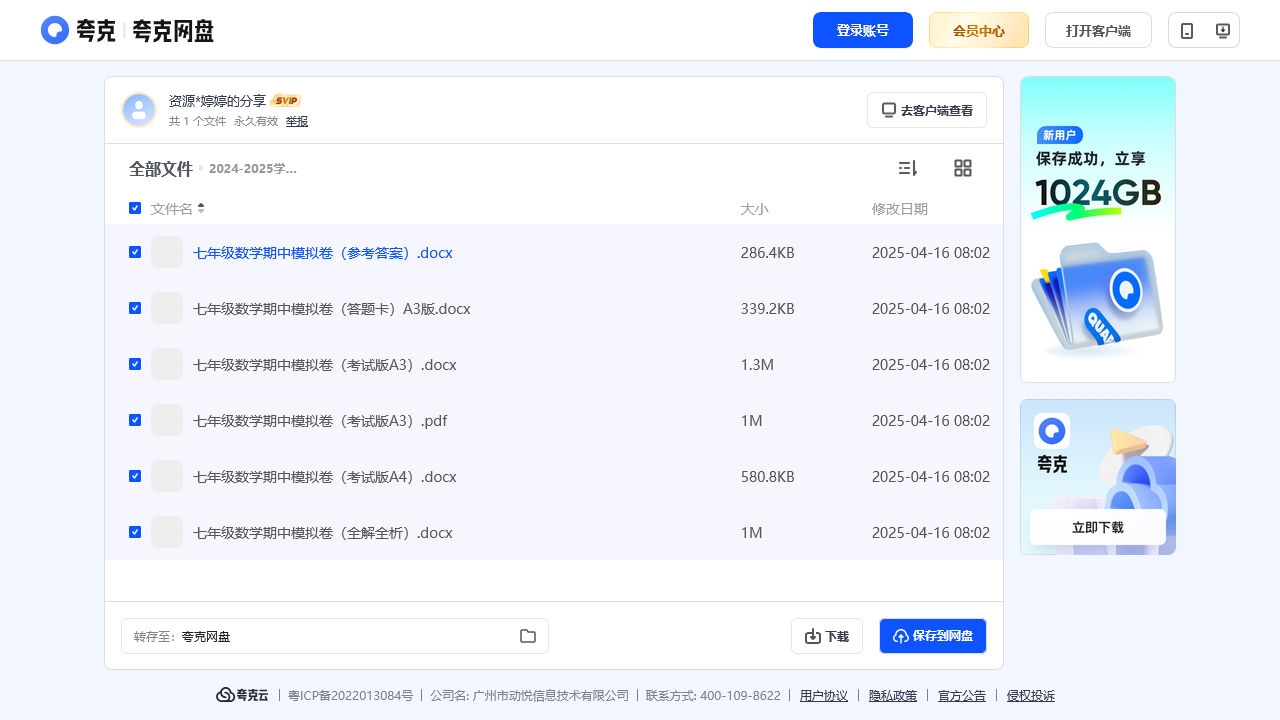Open file 七年级数学期中模拟卷（全解全析）.docx
This screenshot has height=720, width=1280.
(x=323, y=533)
